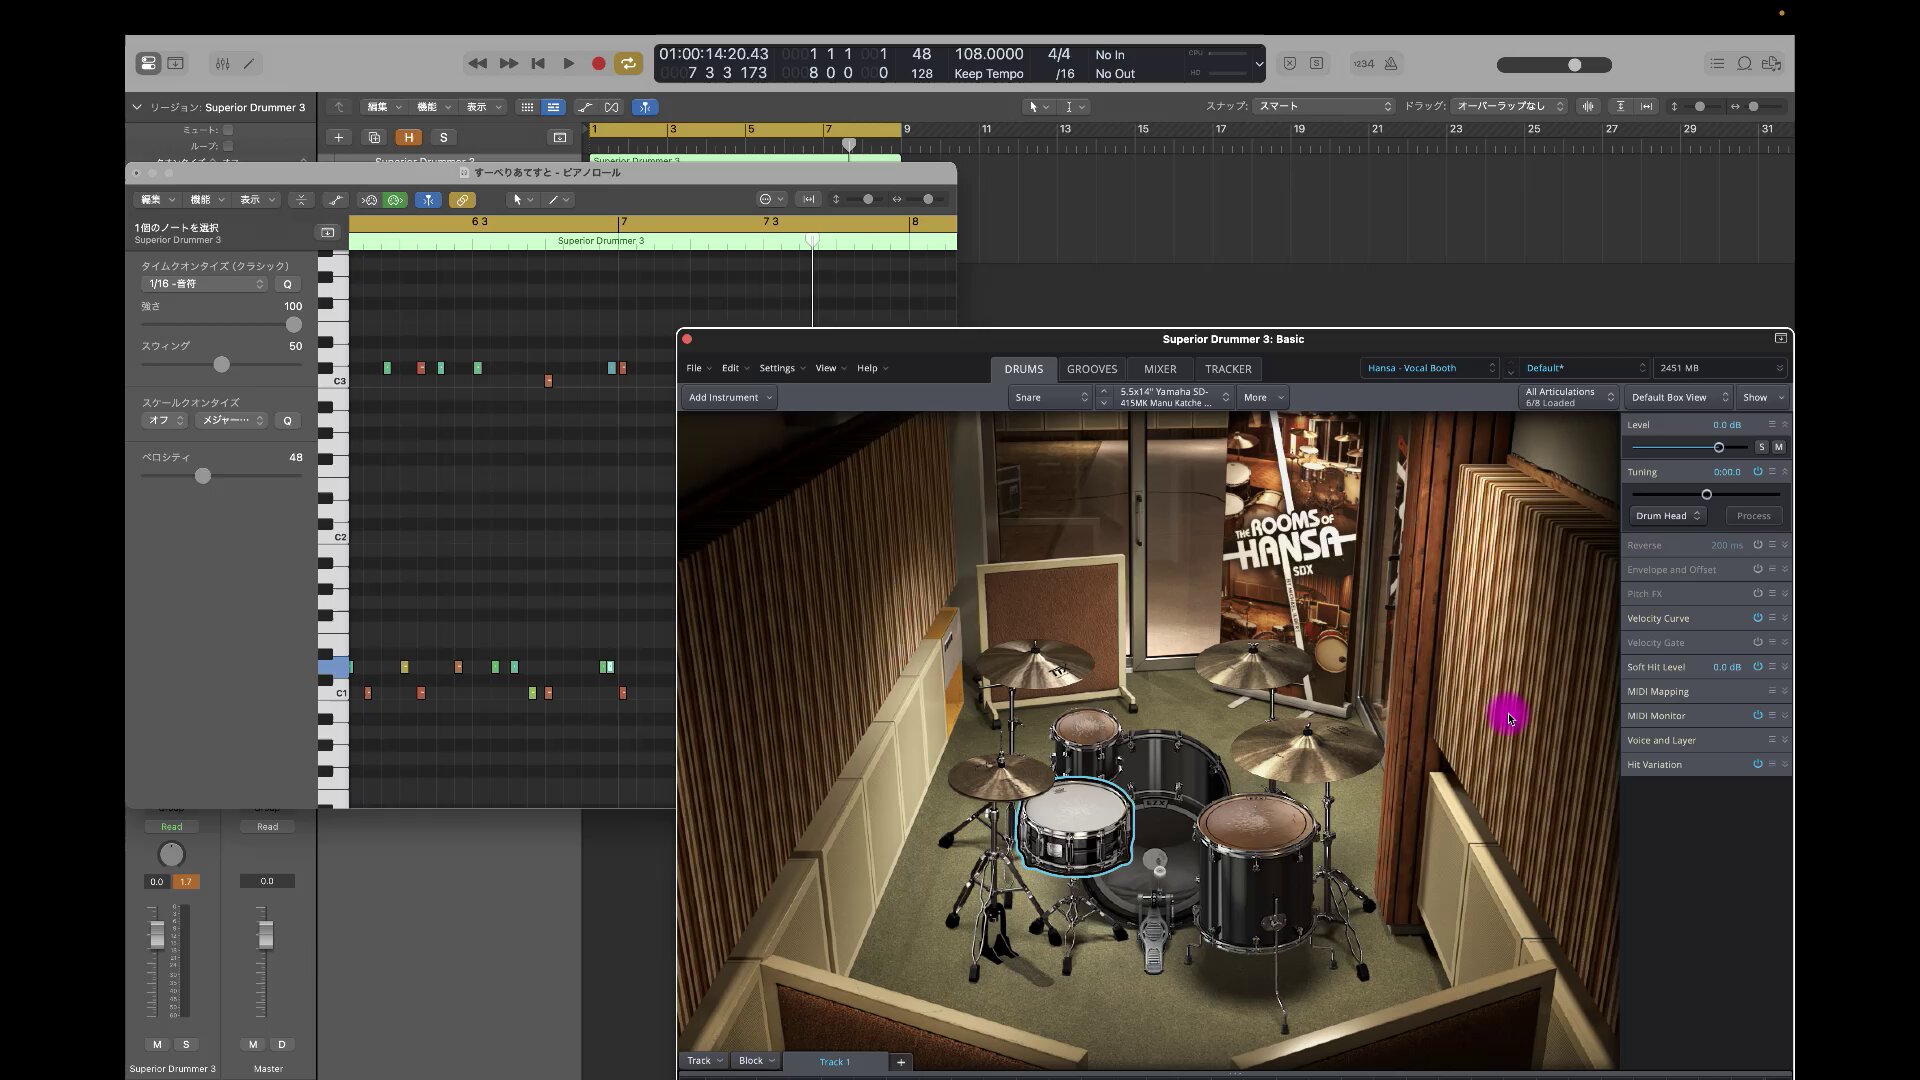The width and height of the screenshot is (1920, 1080).
Task: Switch to the GROOVES tab
Action: click(1092, 369)
